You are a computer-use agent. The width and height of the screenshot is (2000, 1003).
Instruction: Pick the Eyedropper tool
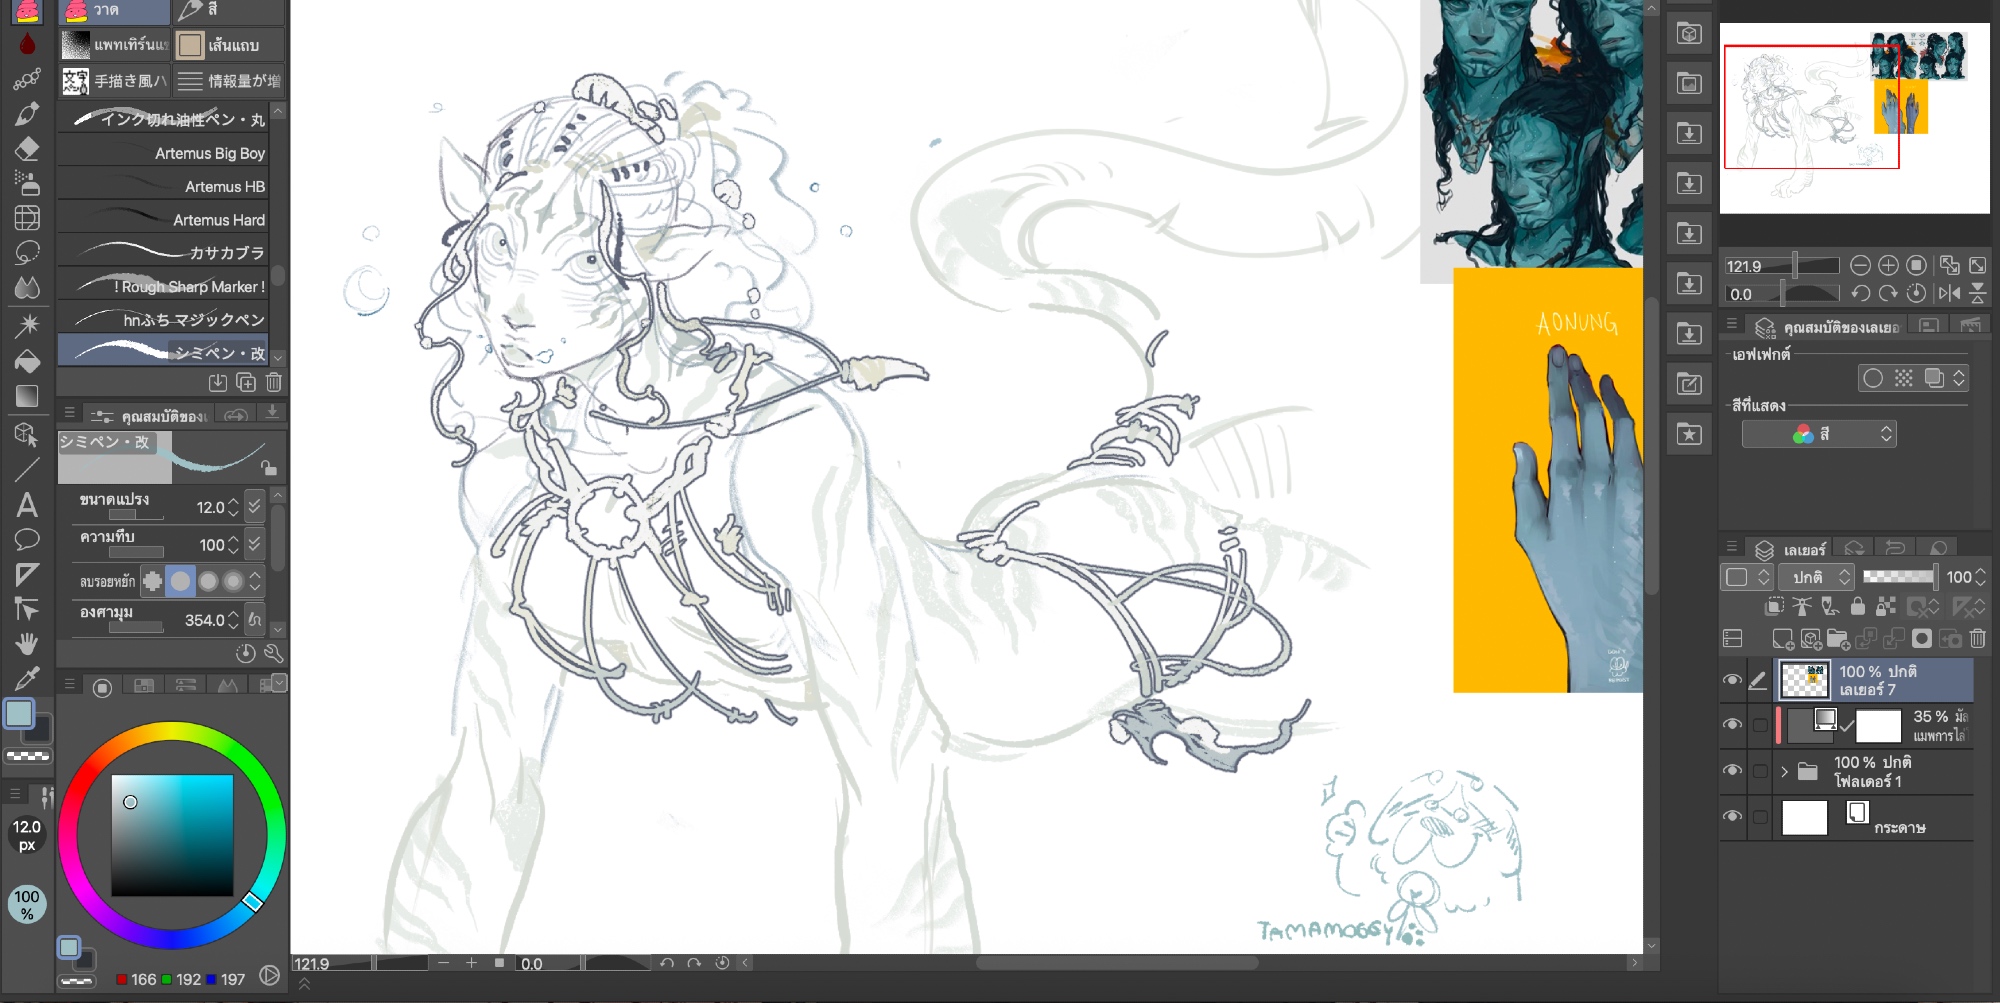[x=27, y=679]
